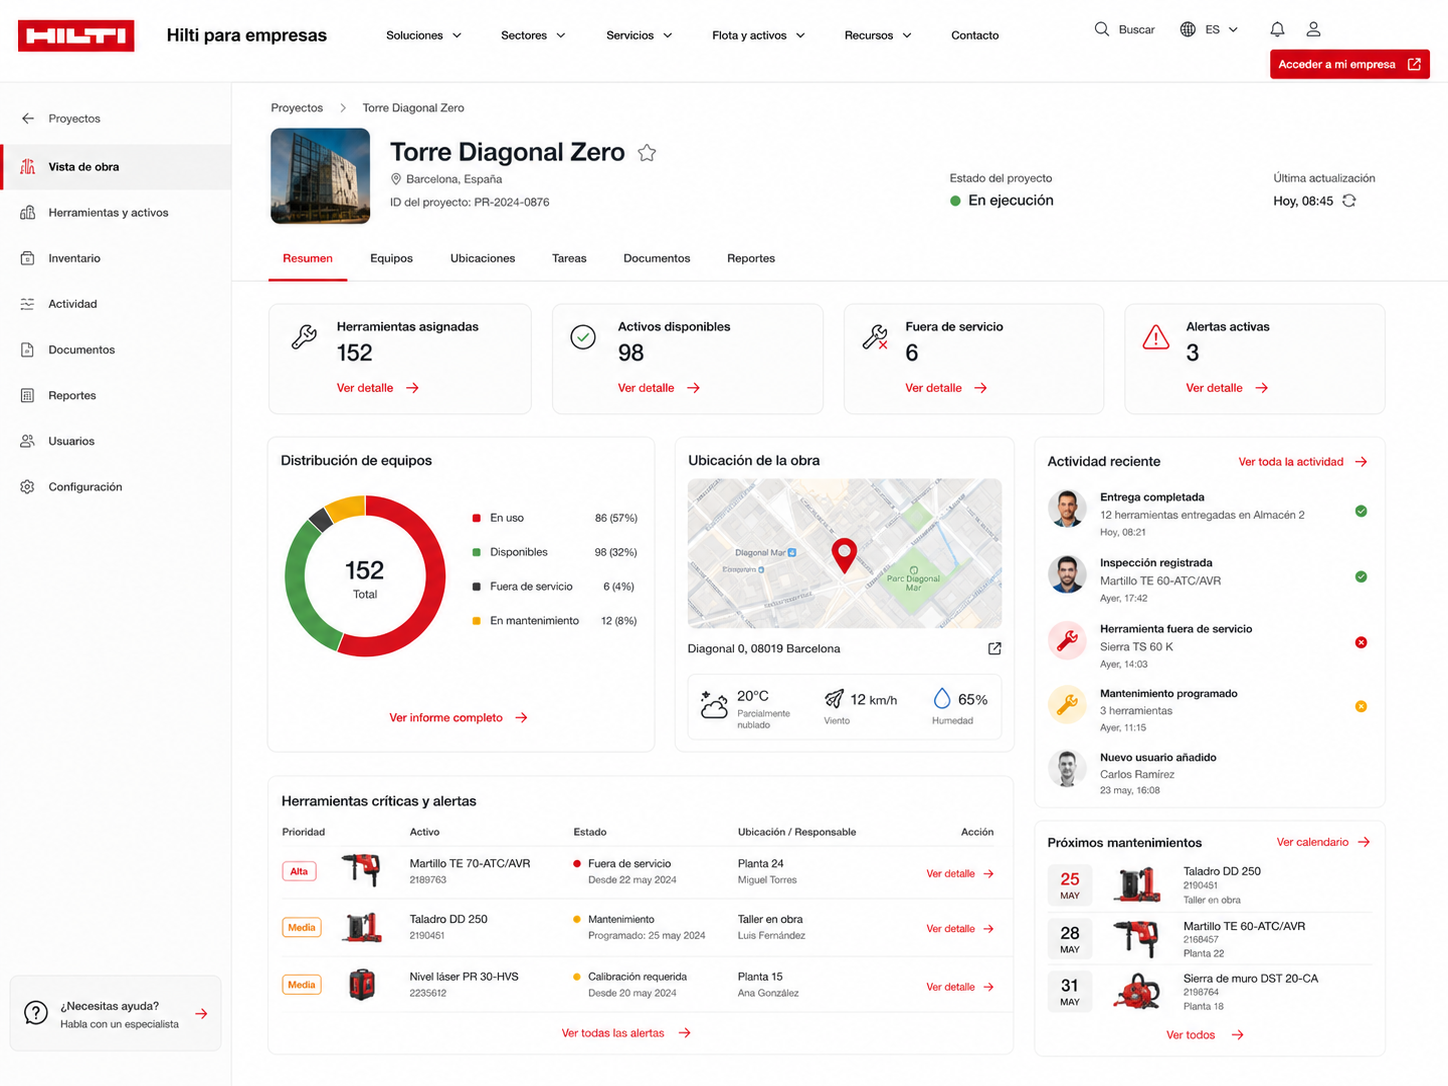The height and width of the screenshot is (1086, 1448).
Task: Click the Inventario sidebar icon
Action: tap(28, 258)
